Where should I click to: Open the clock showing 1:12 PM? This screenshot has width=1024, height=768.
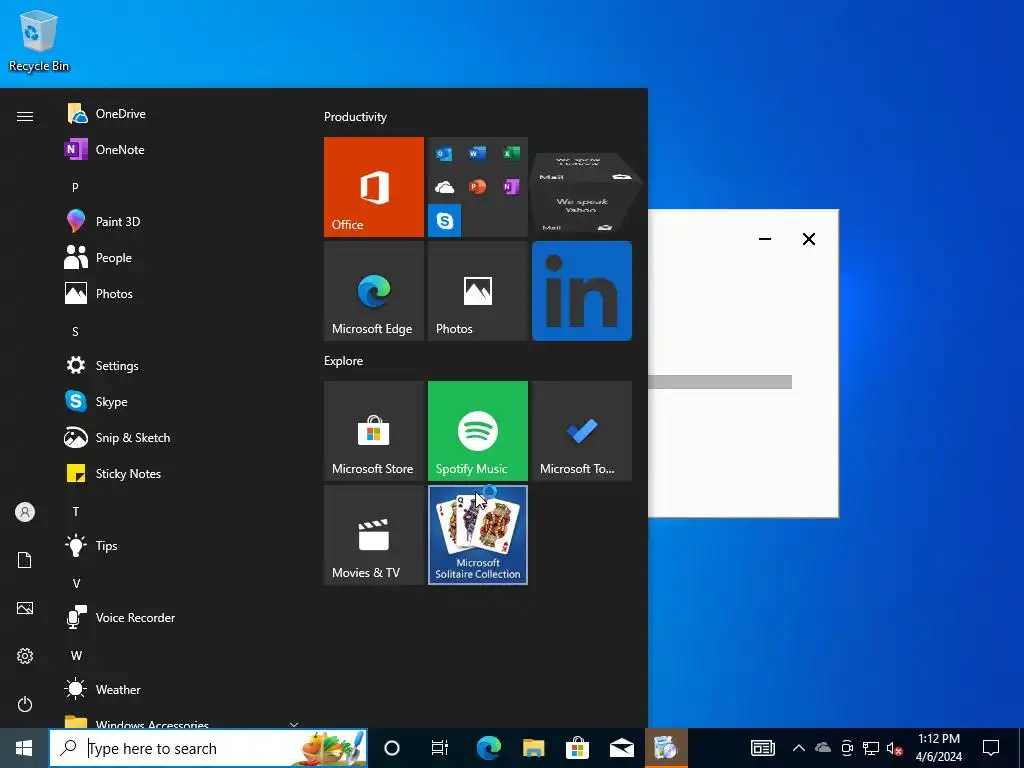click(938, 748)
